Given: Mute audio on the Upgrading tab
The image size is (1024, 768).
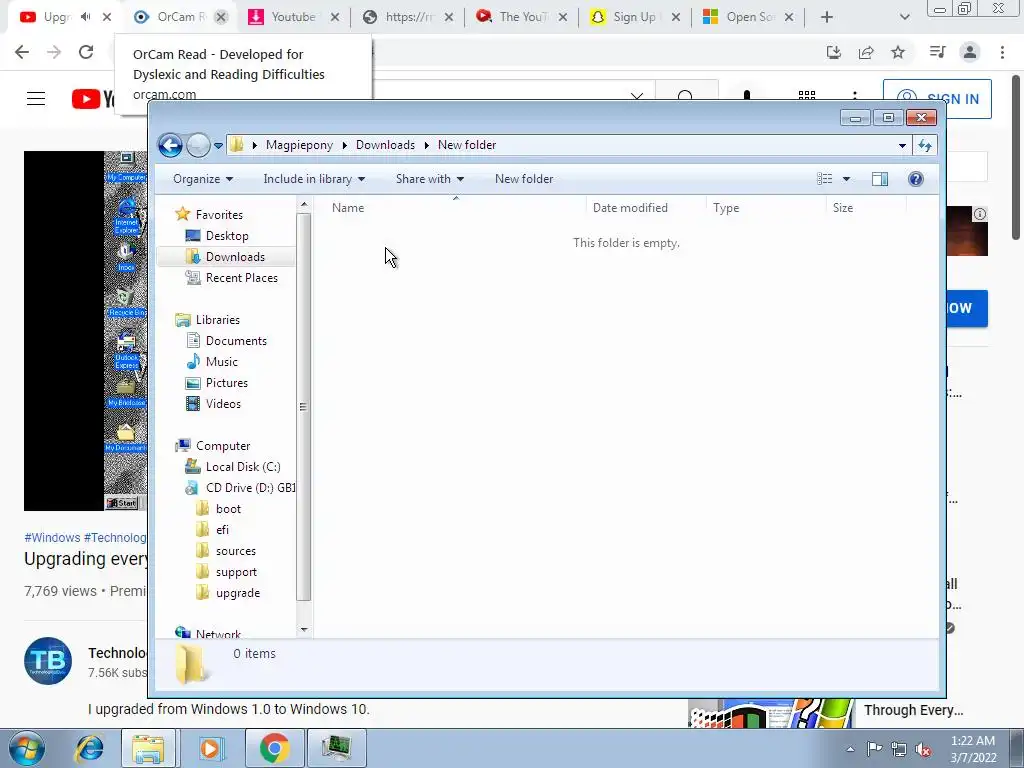Looking at the screenshot, I should click(x=86, y=17).
